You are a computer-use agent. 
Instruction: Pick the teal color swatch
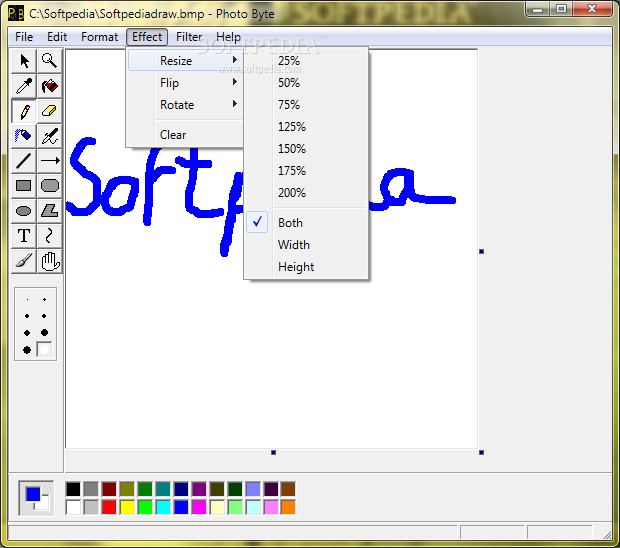tap(163, 489)
